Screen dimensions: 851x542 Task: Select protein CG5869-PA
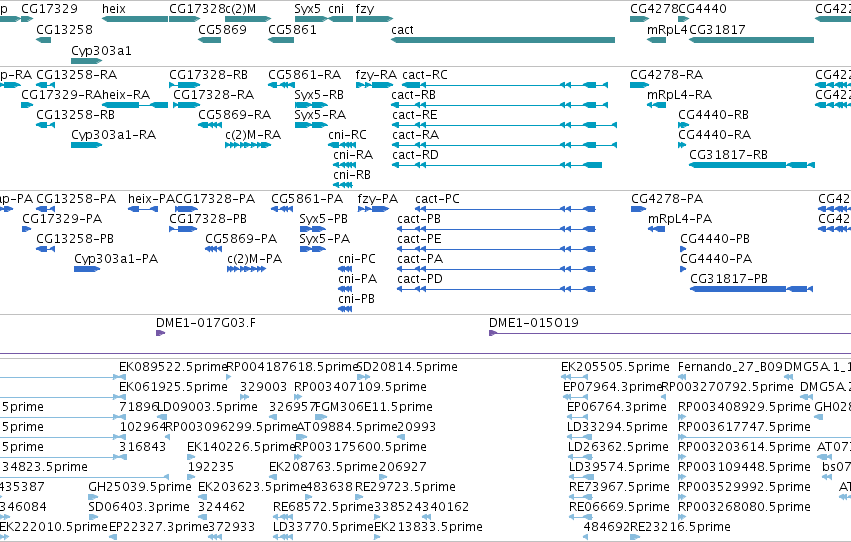241,239
